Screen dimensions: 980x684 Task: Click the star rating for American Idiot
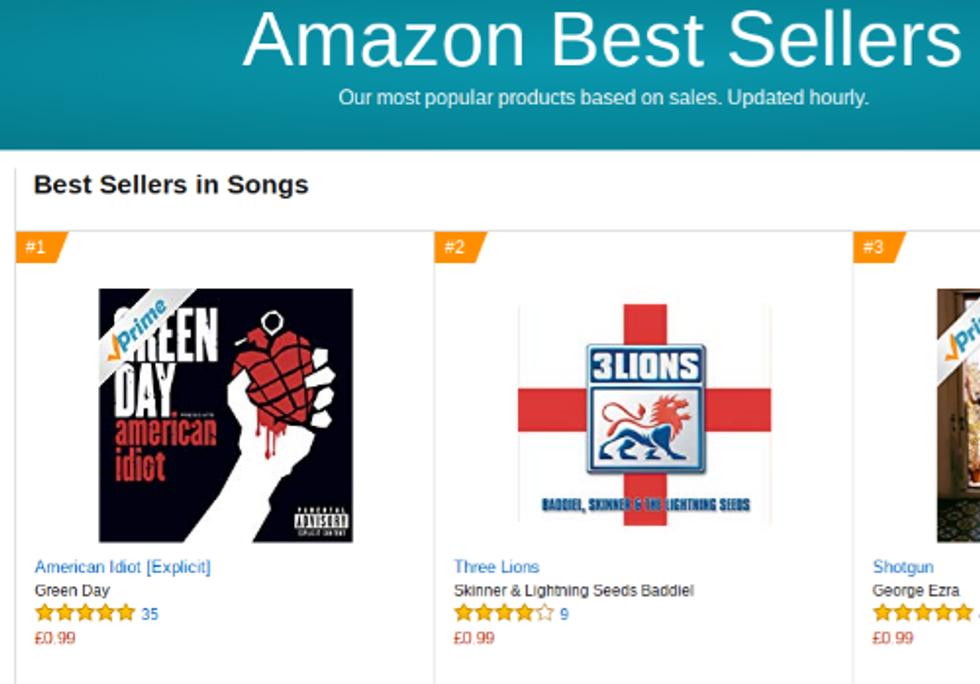84,613
